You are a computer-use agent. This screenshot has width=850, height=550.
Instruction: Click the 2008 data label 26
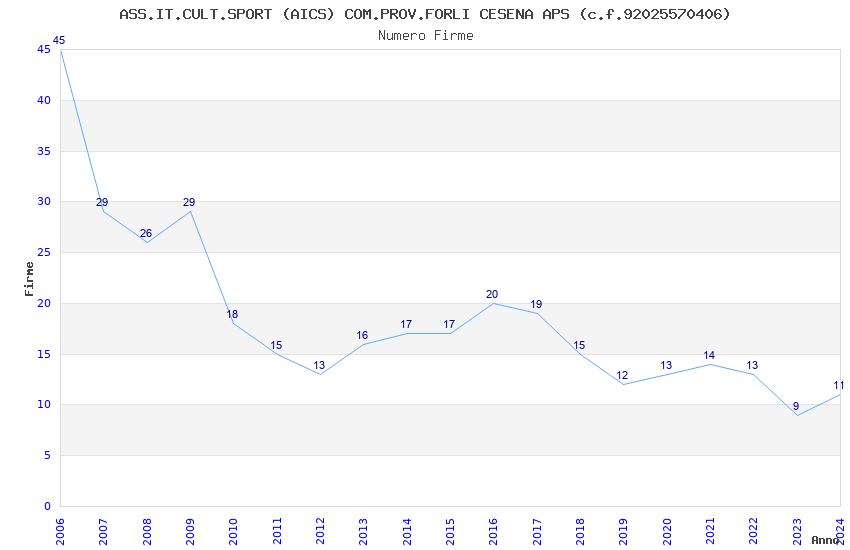click(x=146, y=234)
